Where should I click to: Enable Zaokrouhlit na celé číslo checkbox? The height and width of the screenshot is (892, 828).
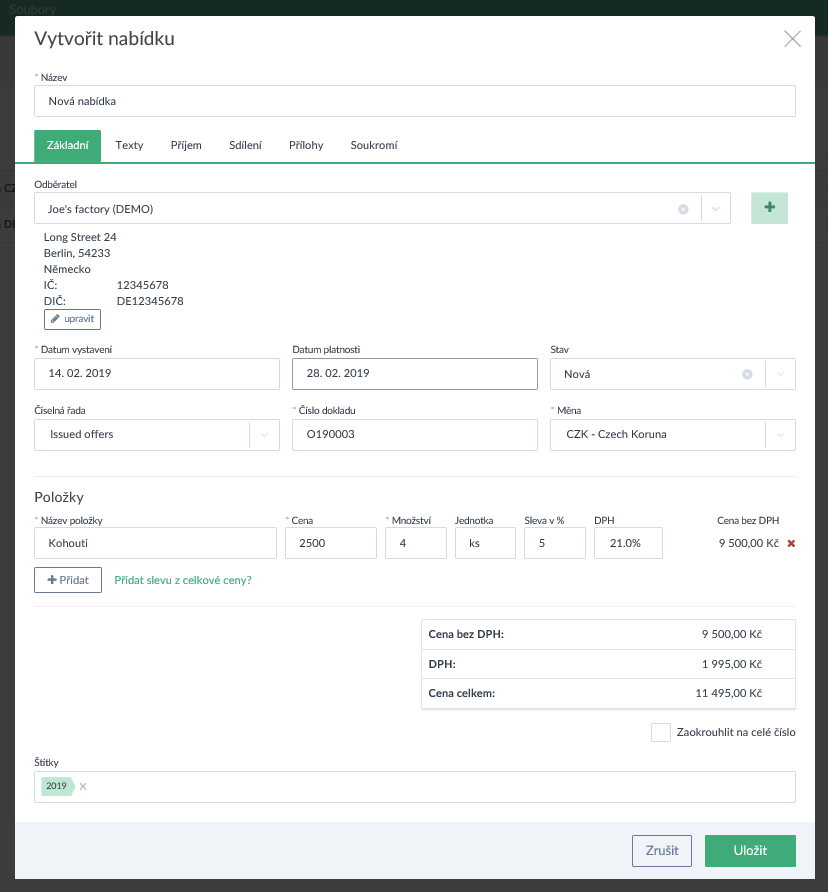click(660, 732)
